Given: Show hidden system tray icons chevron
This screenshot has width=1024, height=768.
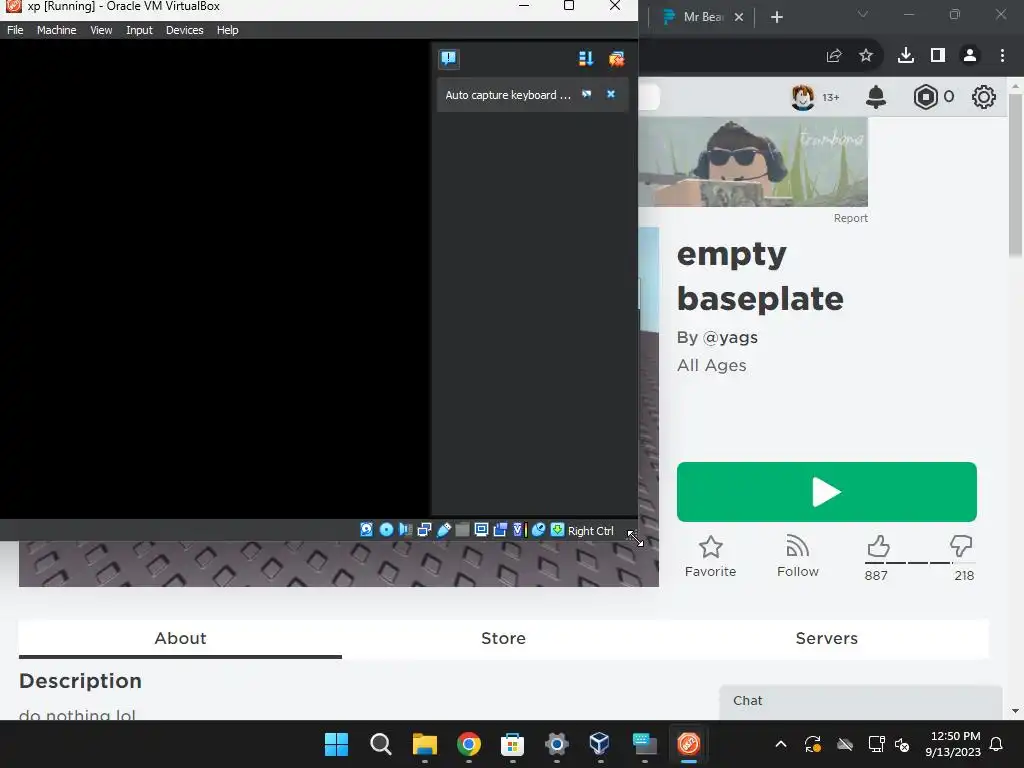Looking at the screenshot, I should click(x=780, y=744).
